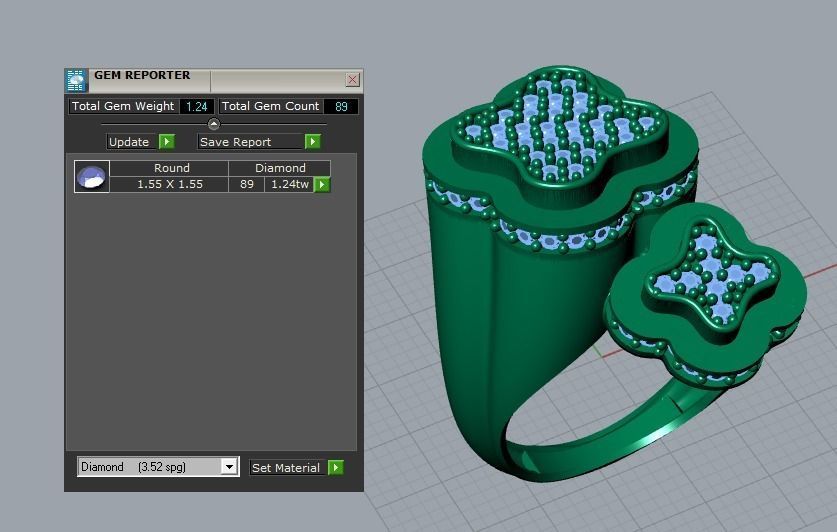Click the GEM REPORTER title bar
Viewport: 837px width, 532px height.
(214, 80)
